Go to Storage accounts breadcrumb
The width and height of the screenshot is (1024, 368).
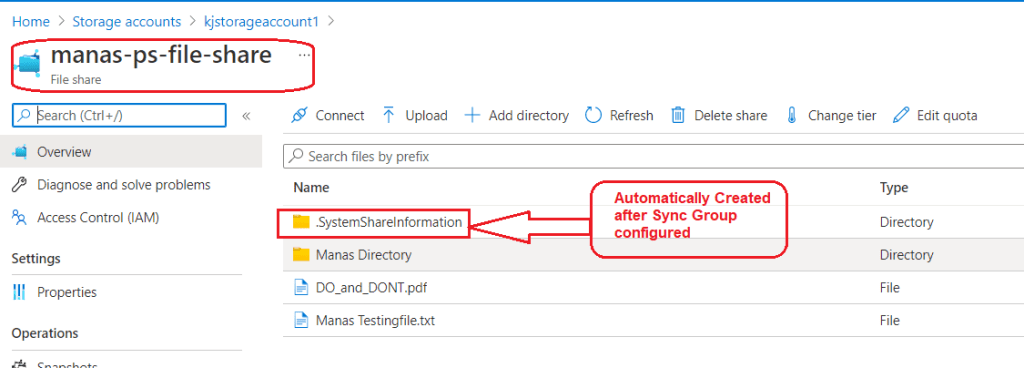[127, 22]
